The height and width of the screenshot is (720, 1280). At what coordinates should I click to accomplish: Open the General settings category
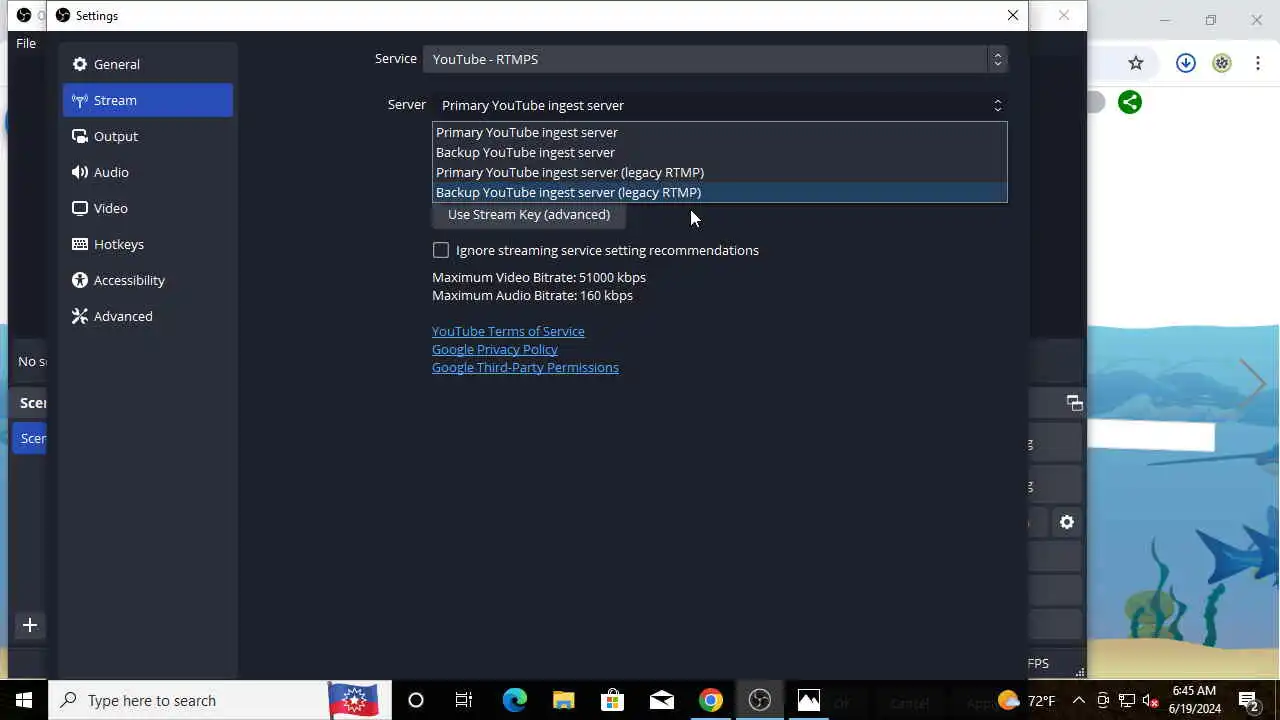coord(147,64)
